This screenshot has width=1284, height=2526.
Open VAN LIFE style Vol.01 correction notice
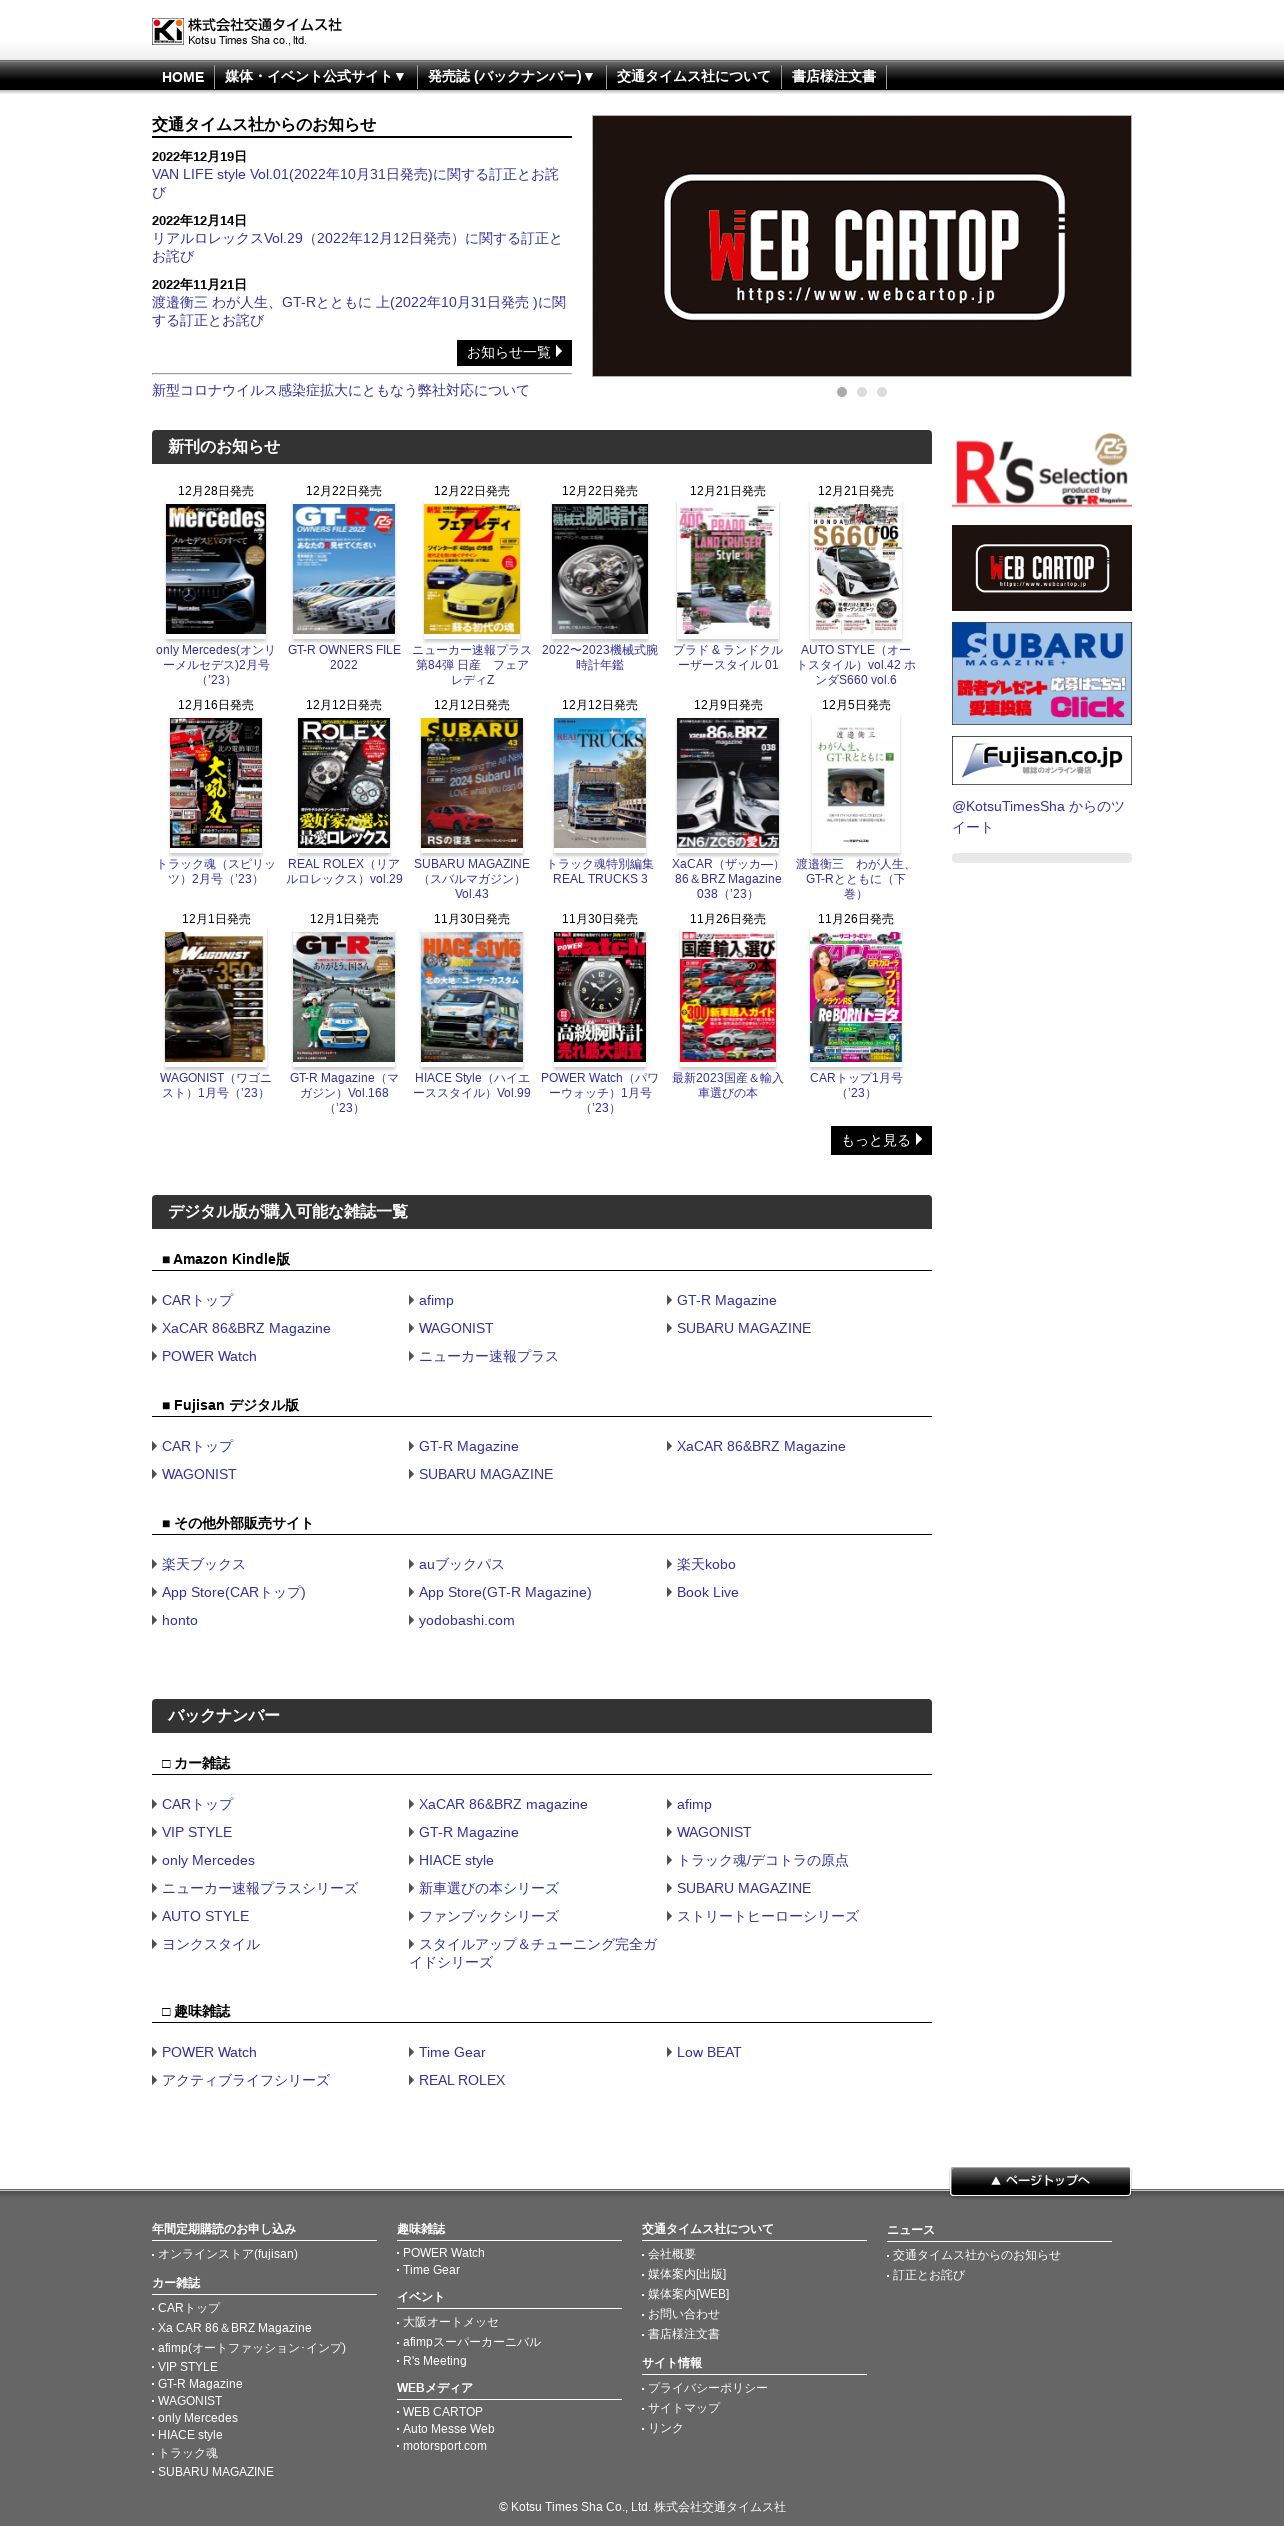(x=355, y=183)
